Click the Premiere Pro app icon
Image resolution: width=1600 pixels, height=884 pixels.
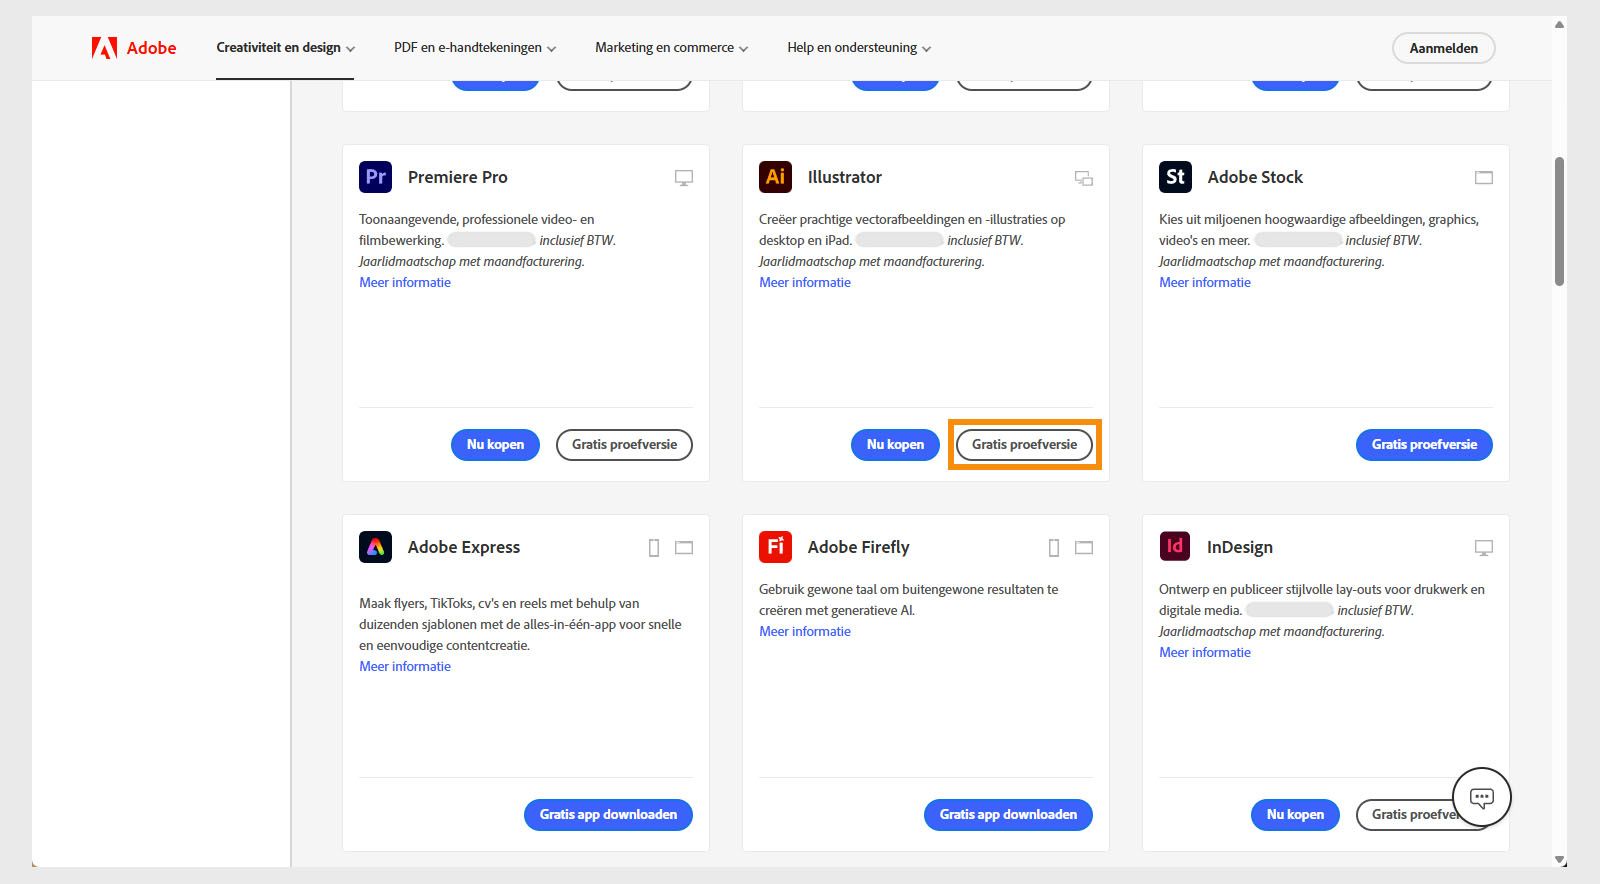(x=375, y=177)
